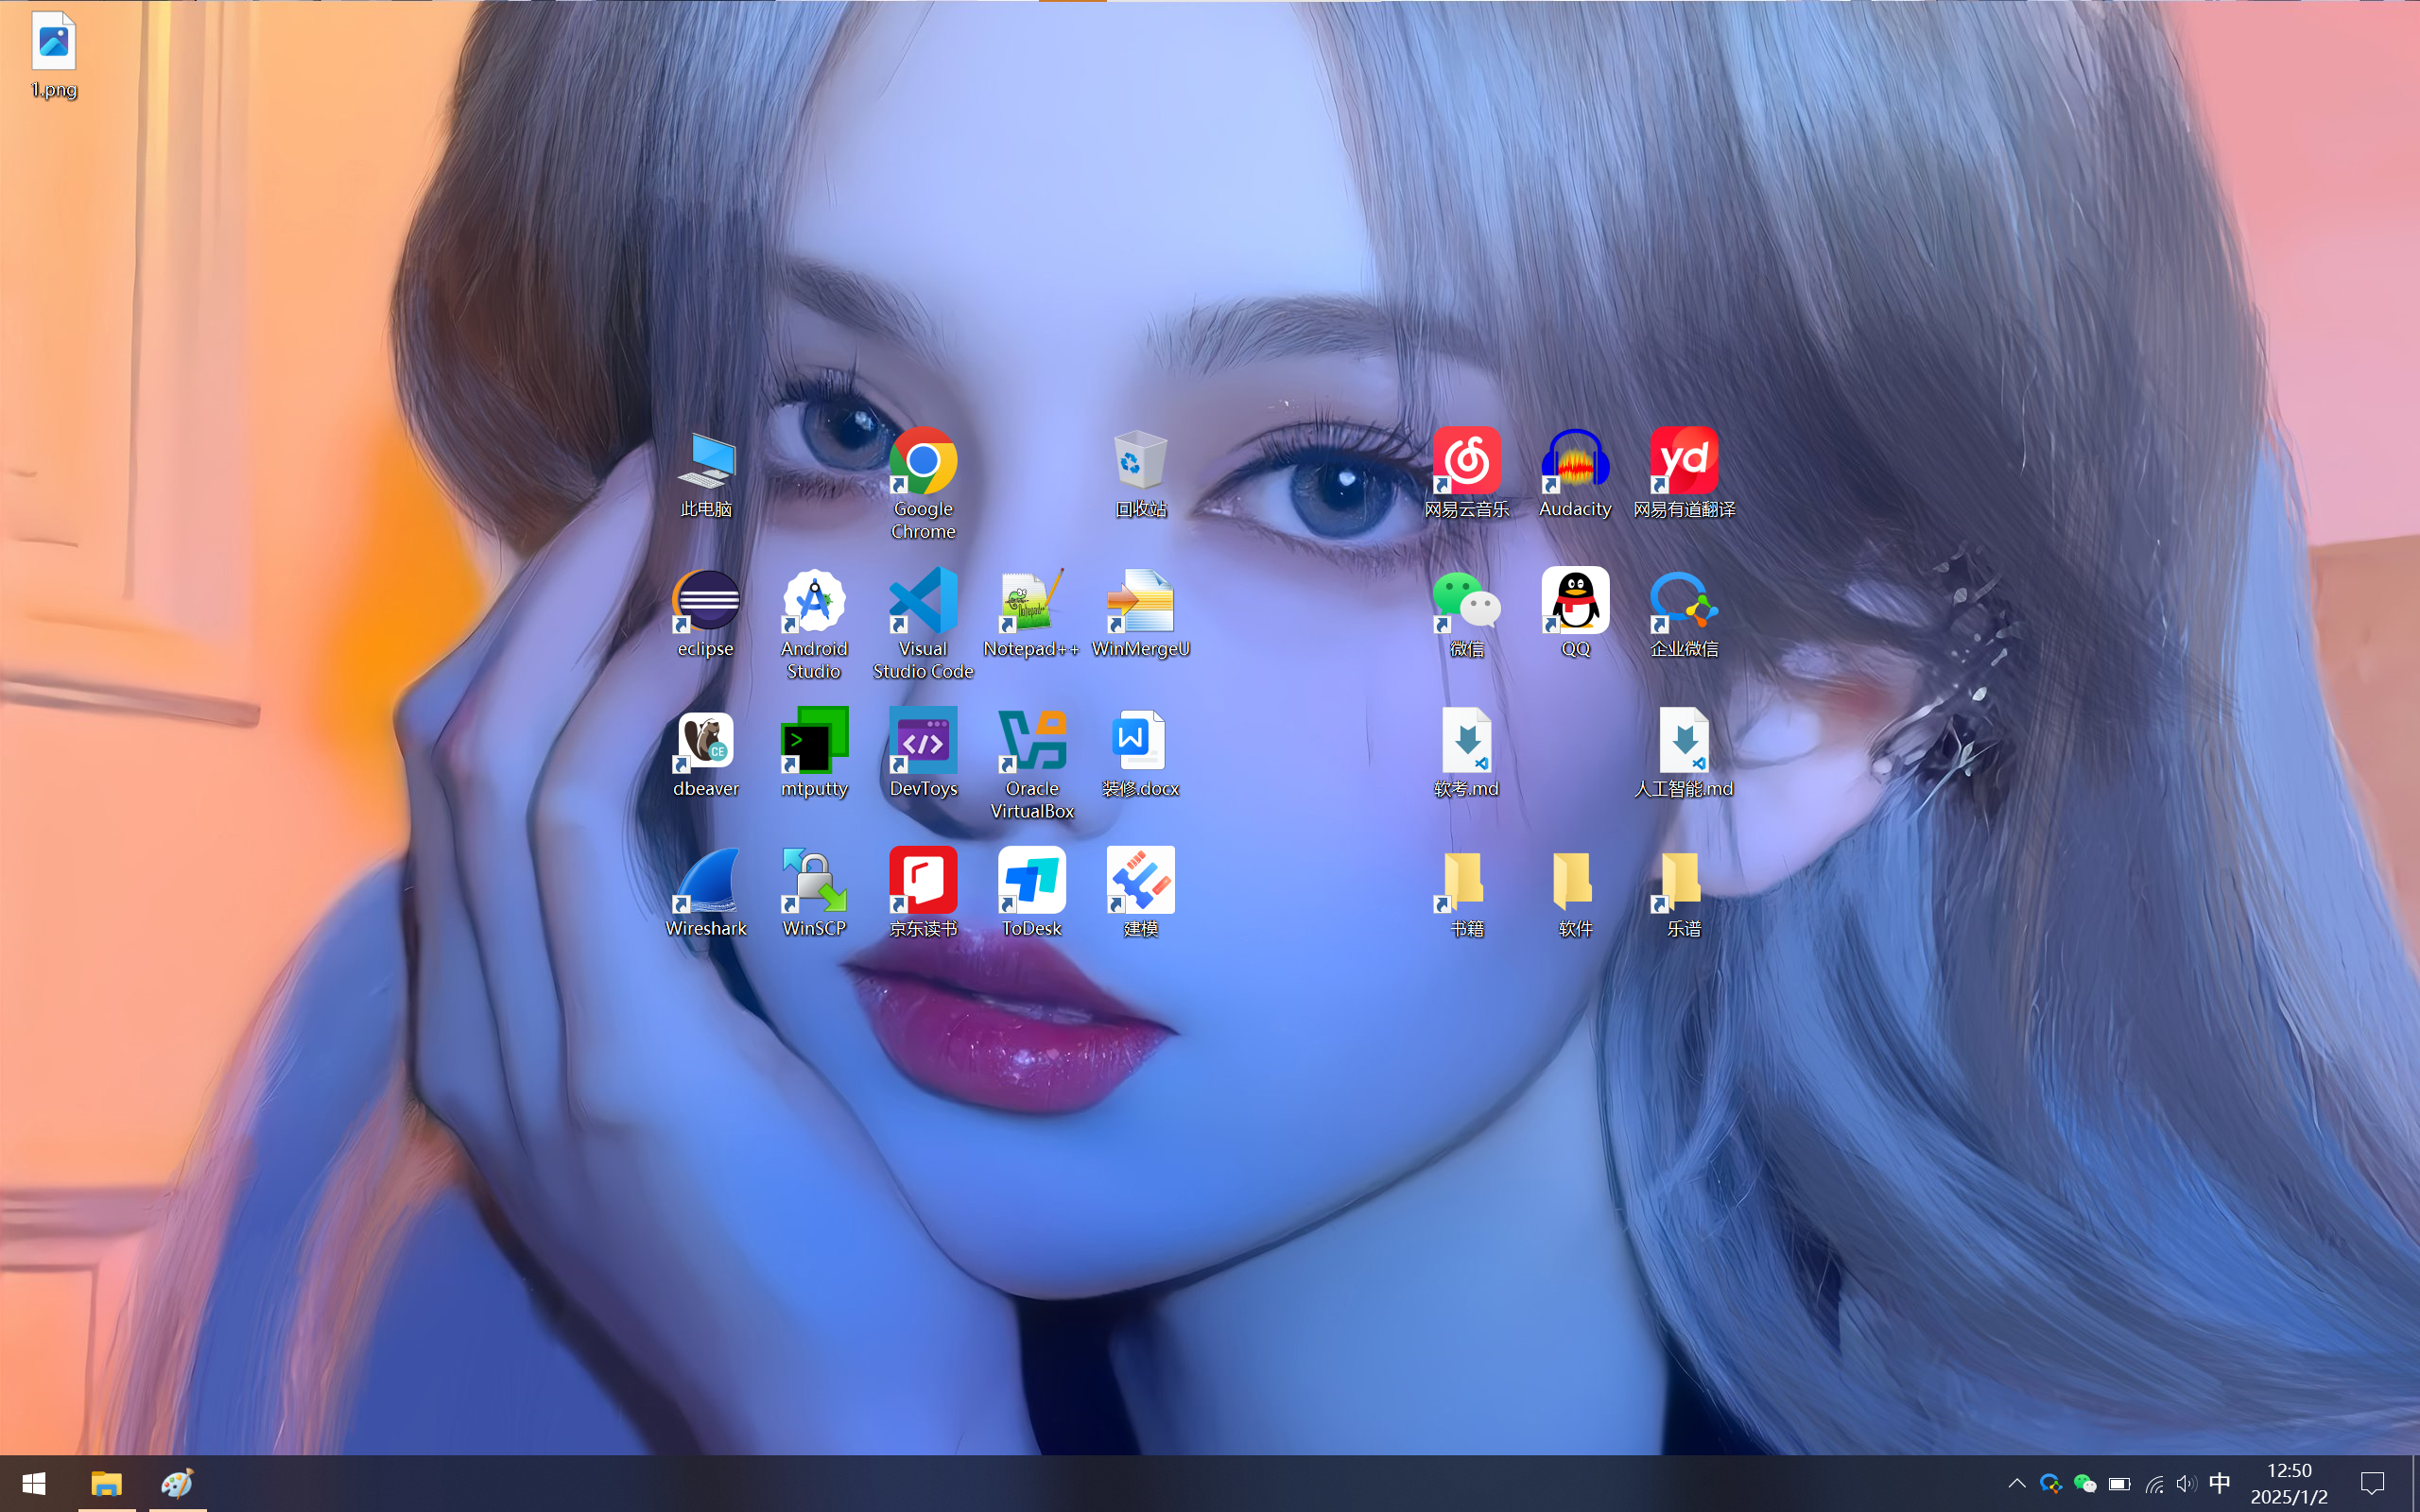The width and height of the screenshot is (2420, 1512).
Task: Open WeChat from the system tray
Action: click(2085, 1484)
